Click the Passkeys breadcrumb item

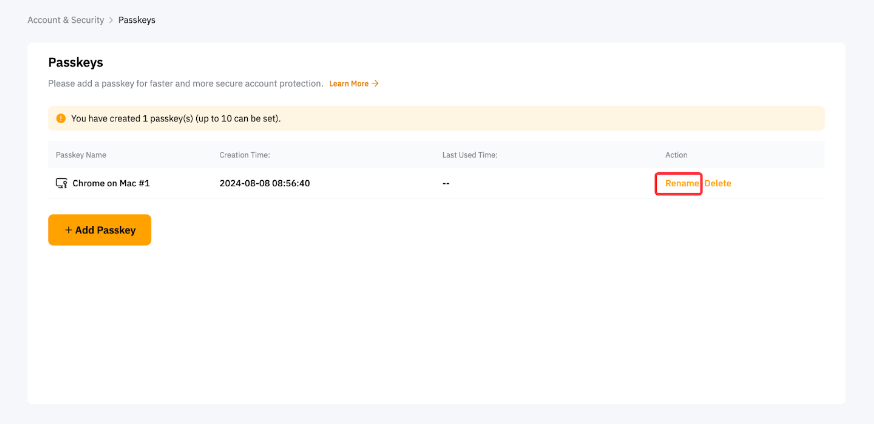pyautogui.click(x=137, y=20)
